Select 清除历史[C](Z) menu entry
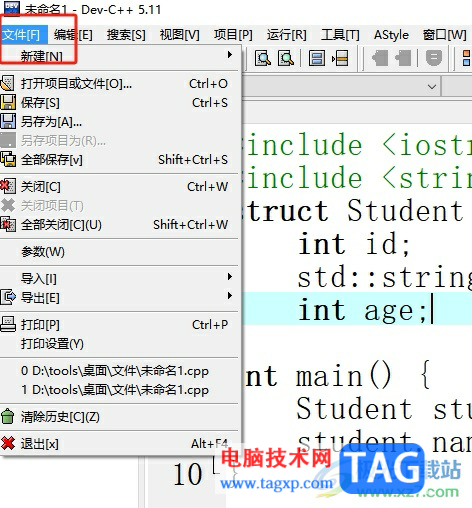 pyautogui.click(x=120, y=417)
